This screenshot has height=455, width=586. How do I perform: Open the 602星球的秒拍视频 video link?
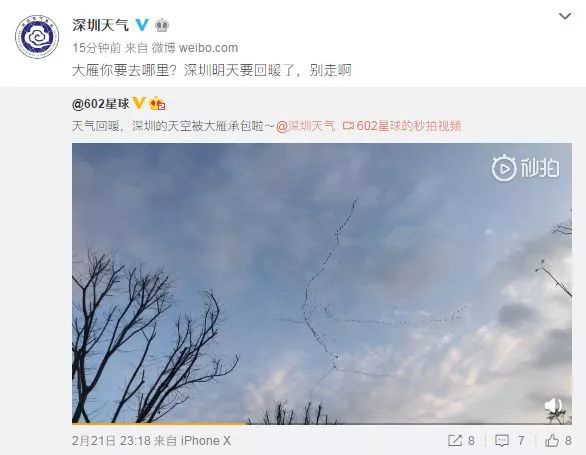tap(402, 126)
